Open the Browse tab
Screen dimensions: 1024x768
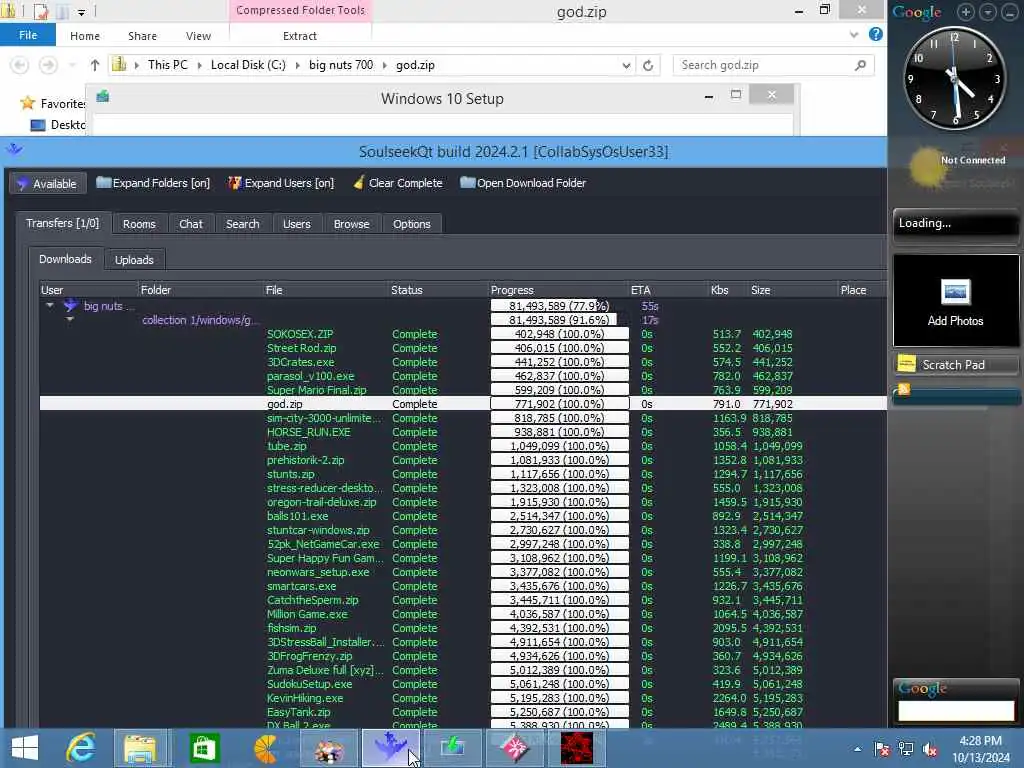(x=351, y=224)
